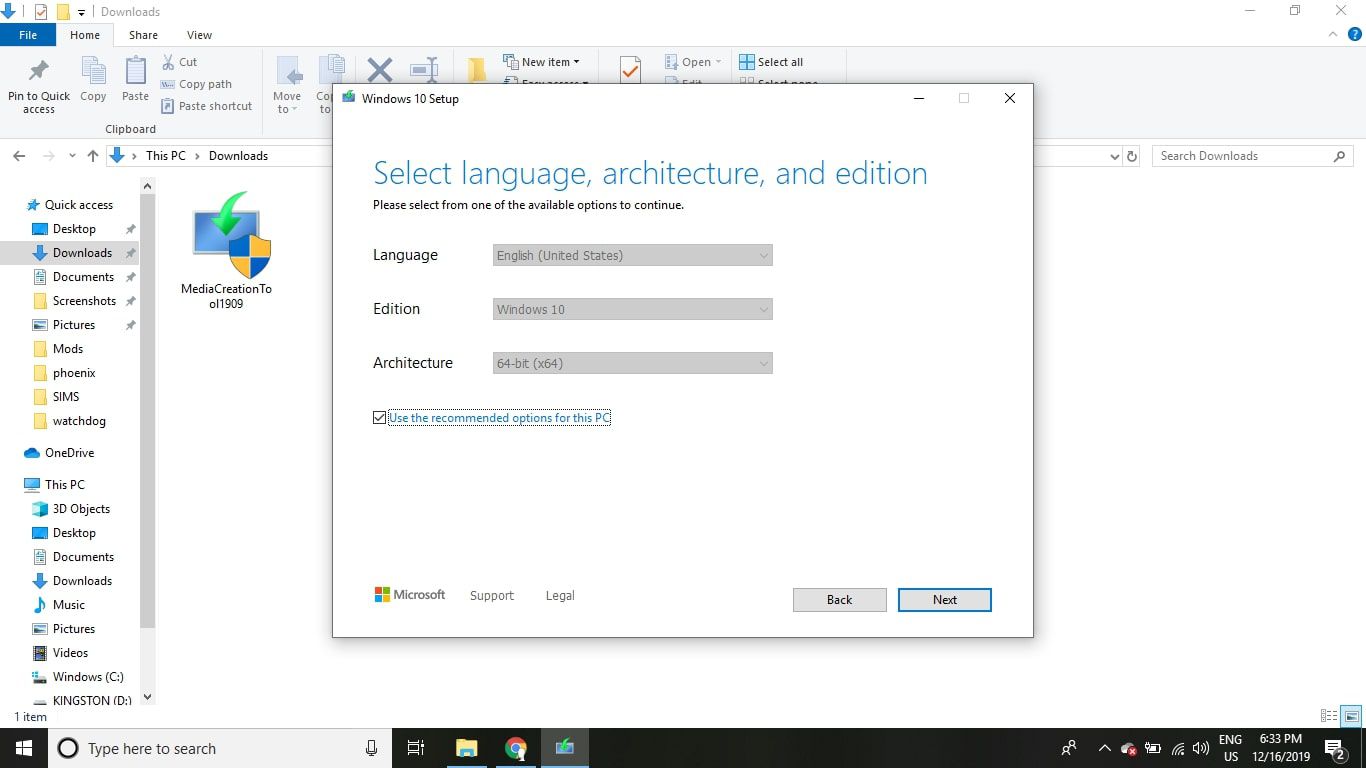Uncheck Use the recommended options for this PC
1366x768 pixels.
379,418
